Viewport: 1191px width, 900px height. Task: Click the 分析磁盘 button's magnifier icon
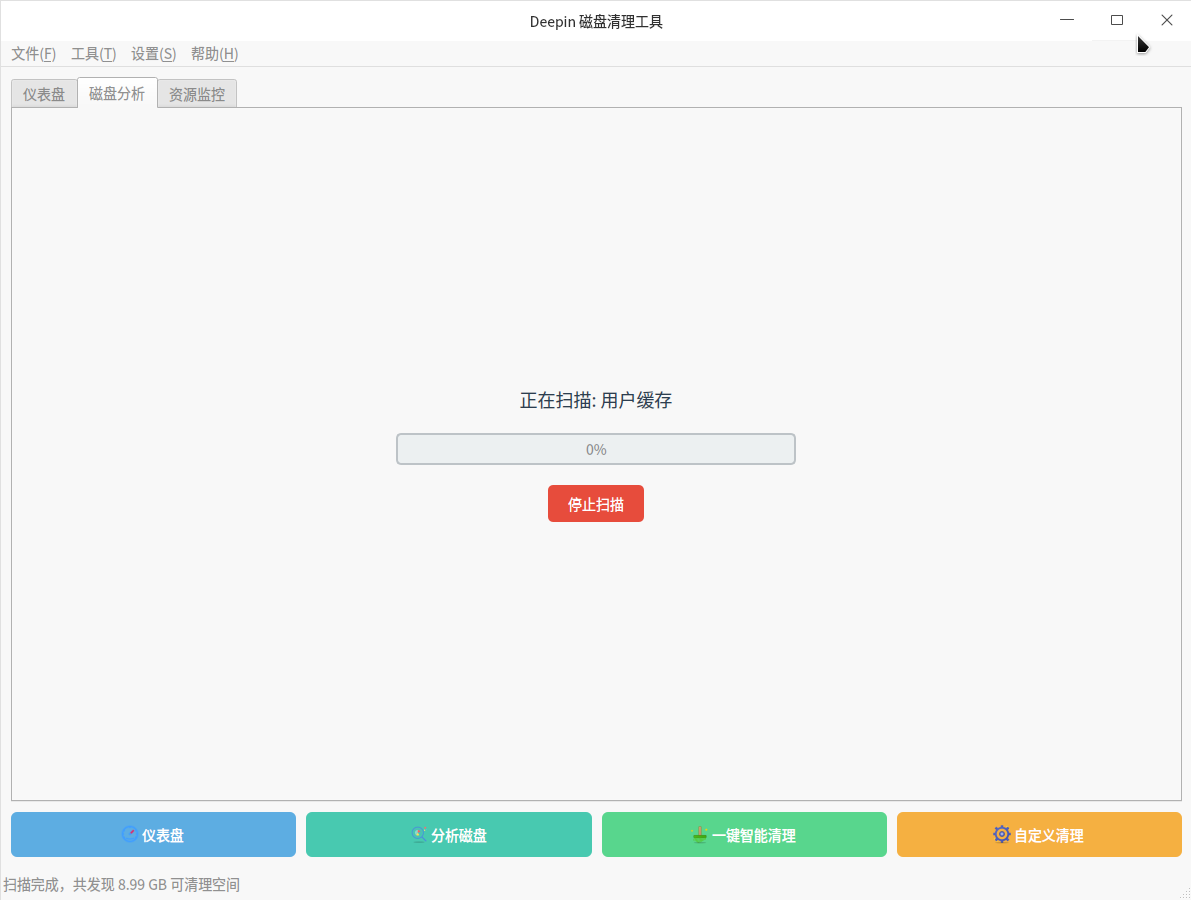tap(419, 835)
